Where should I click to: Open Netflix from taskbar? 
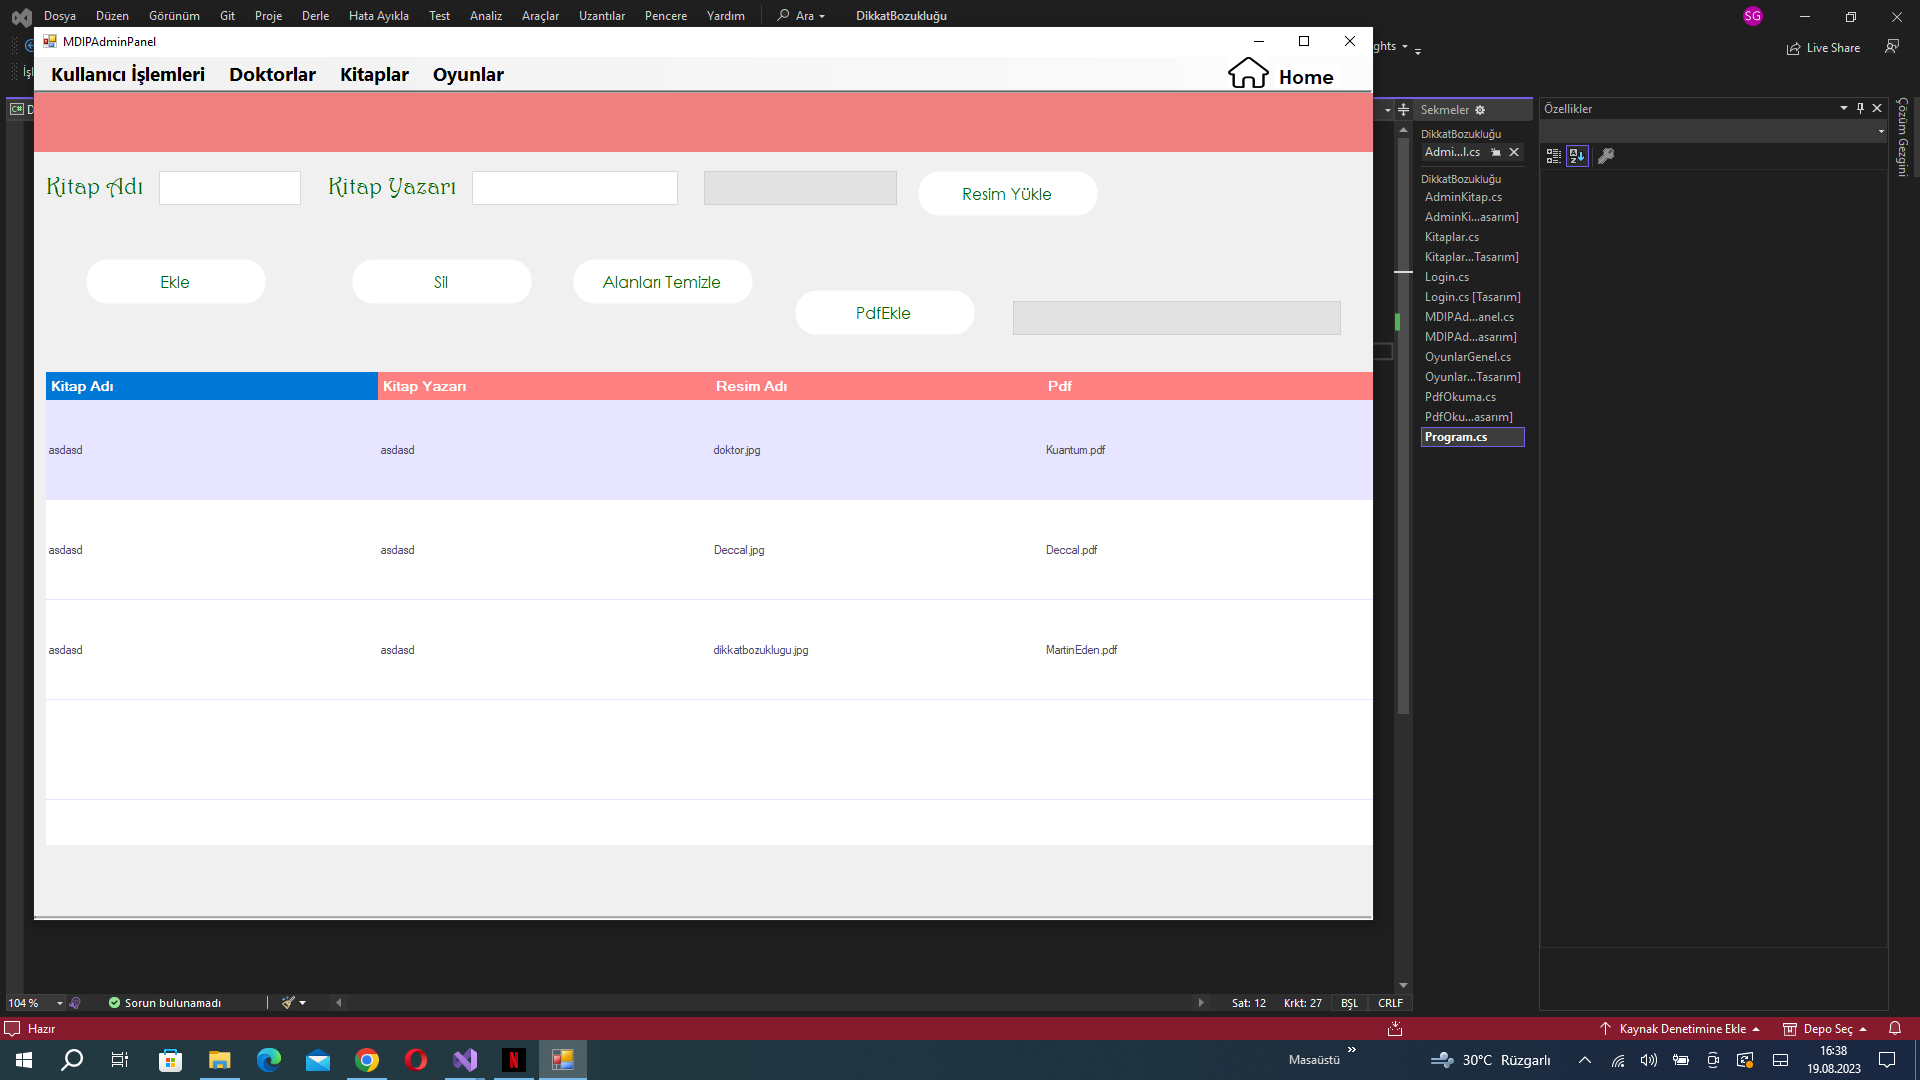click(x=514, y=1060)
